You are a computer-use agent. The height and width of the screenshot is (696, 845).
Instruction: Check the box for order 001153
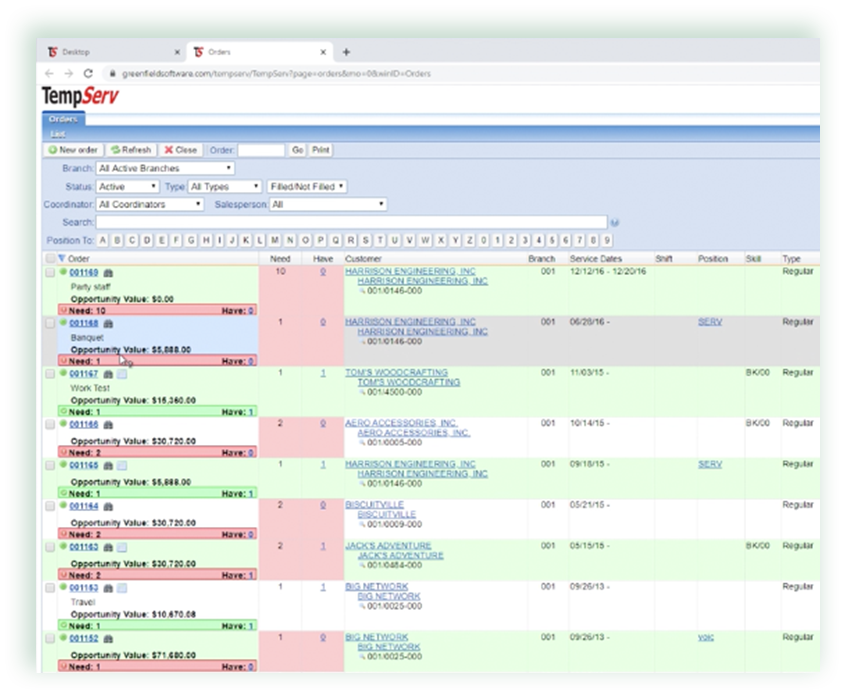50,588
